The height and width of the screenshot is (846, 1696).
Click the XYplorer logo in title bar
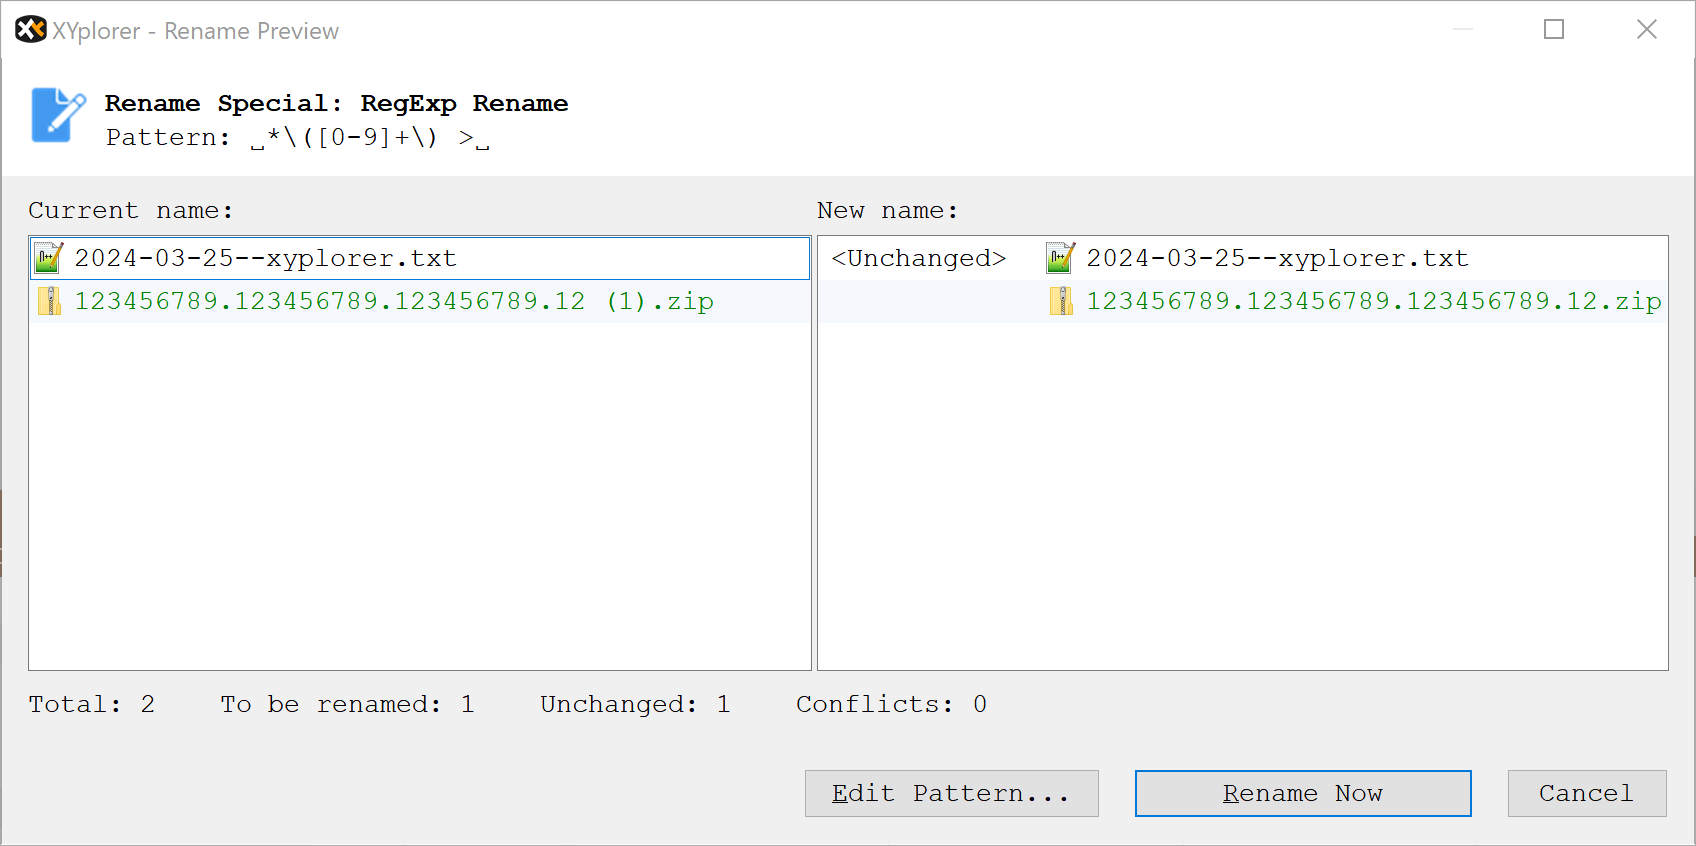click(30, 30)
